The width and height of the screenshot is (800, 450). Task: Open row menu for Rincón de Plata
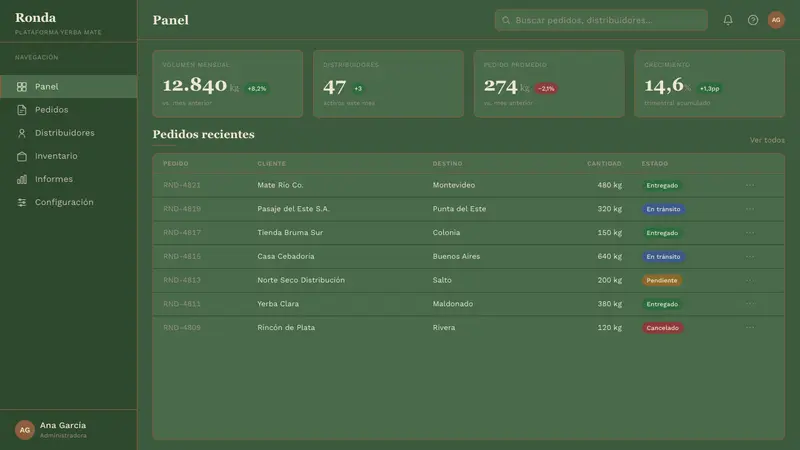pos(749,328)
